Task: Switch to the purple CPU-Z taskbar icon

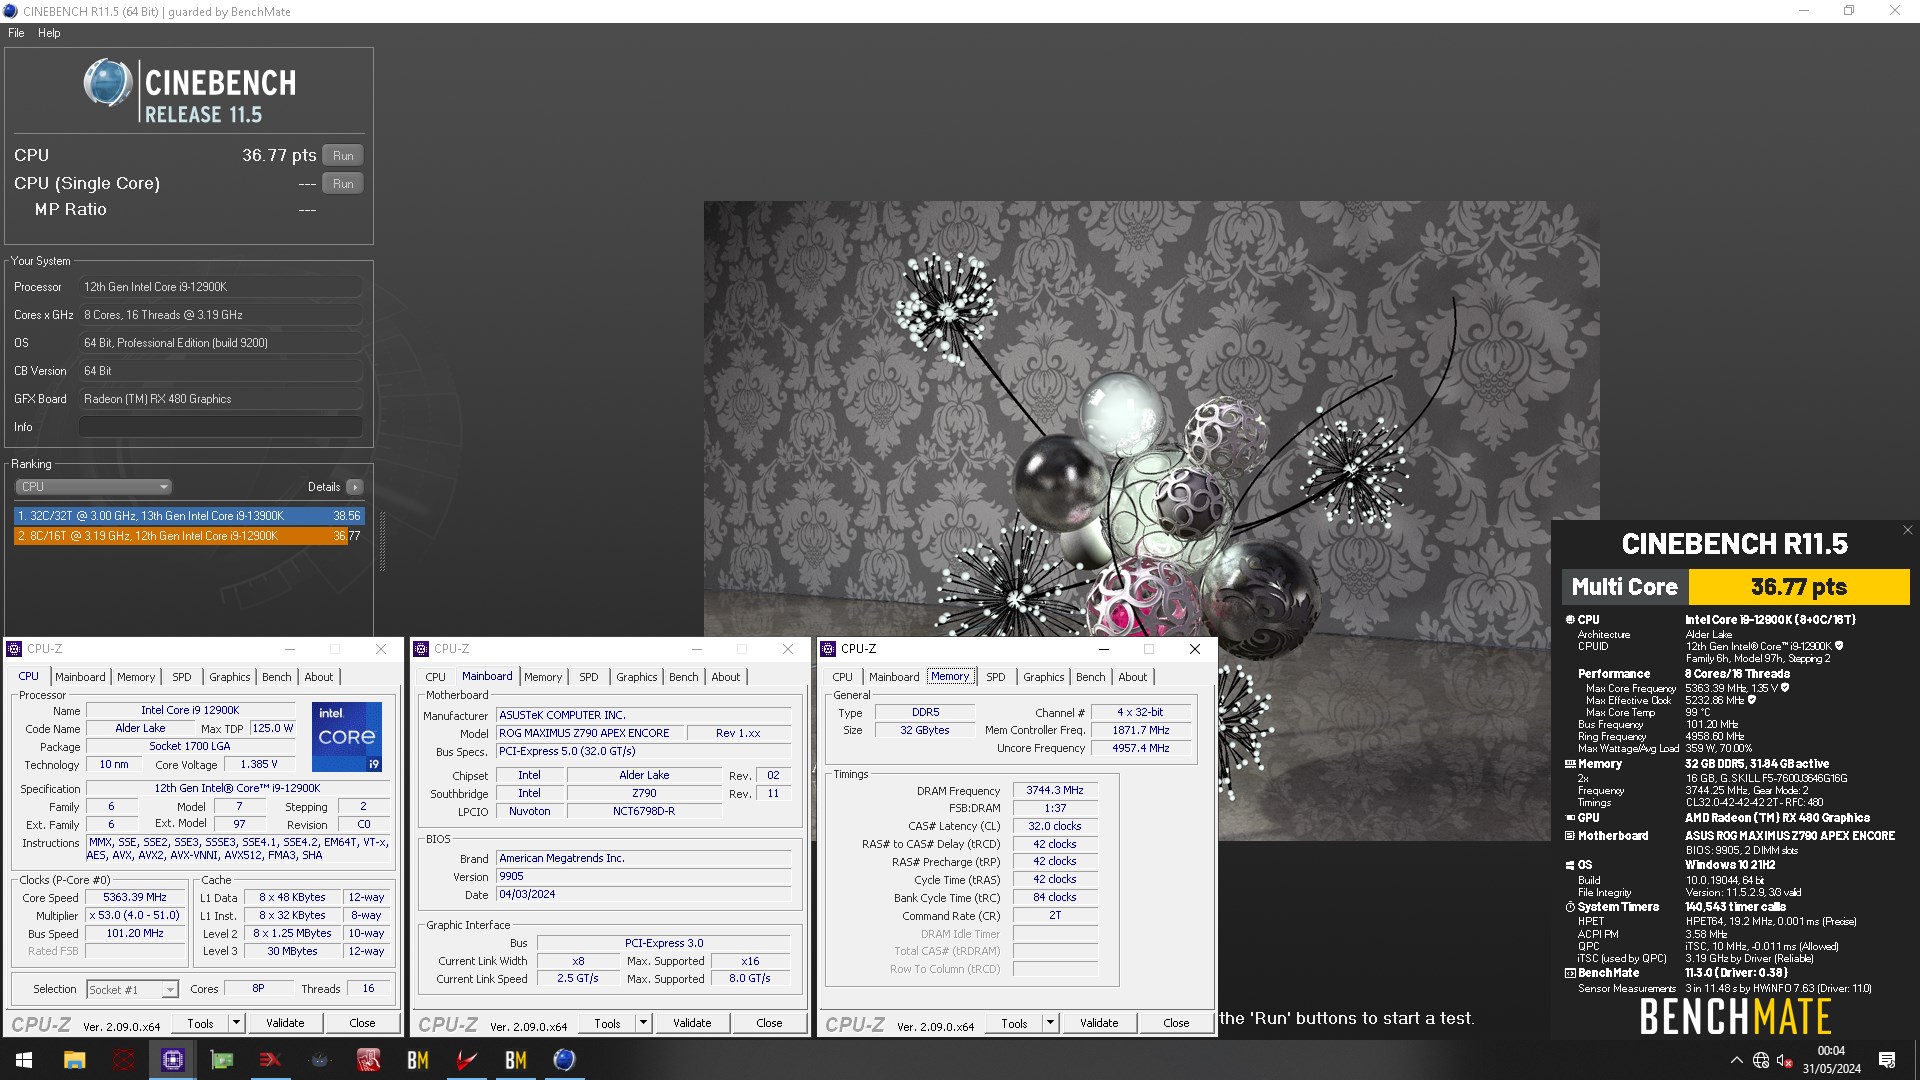Action: coord(173,1060)
